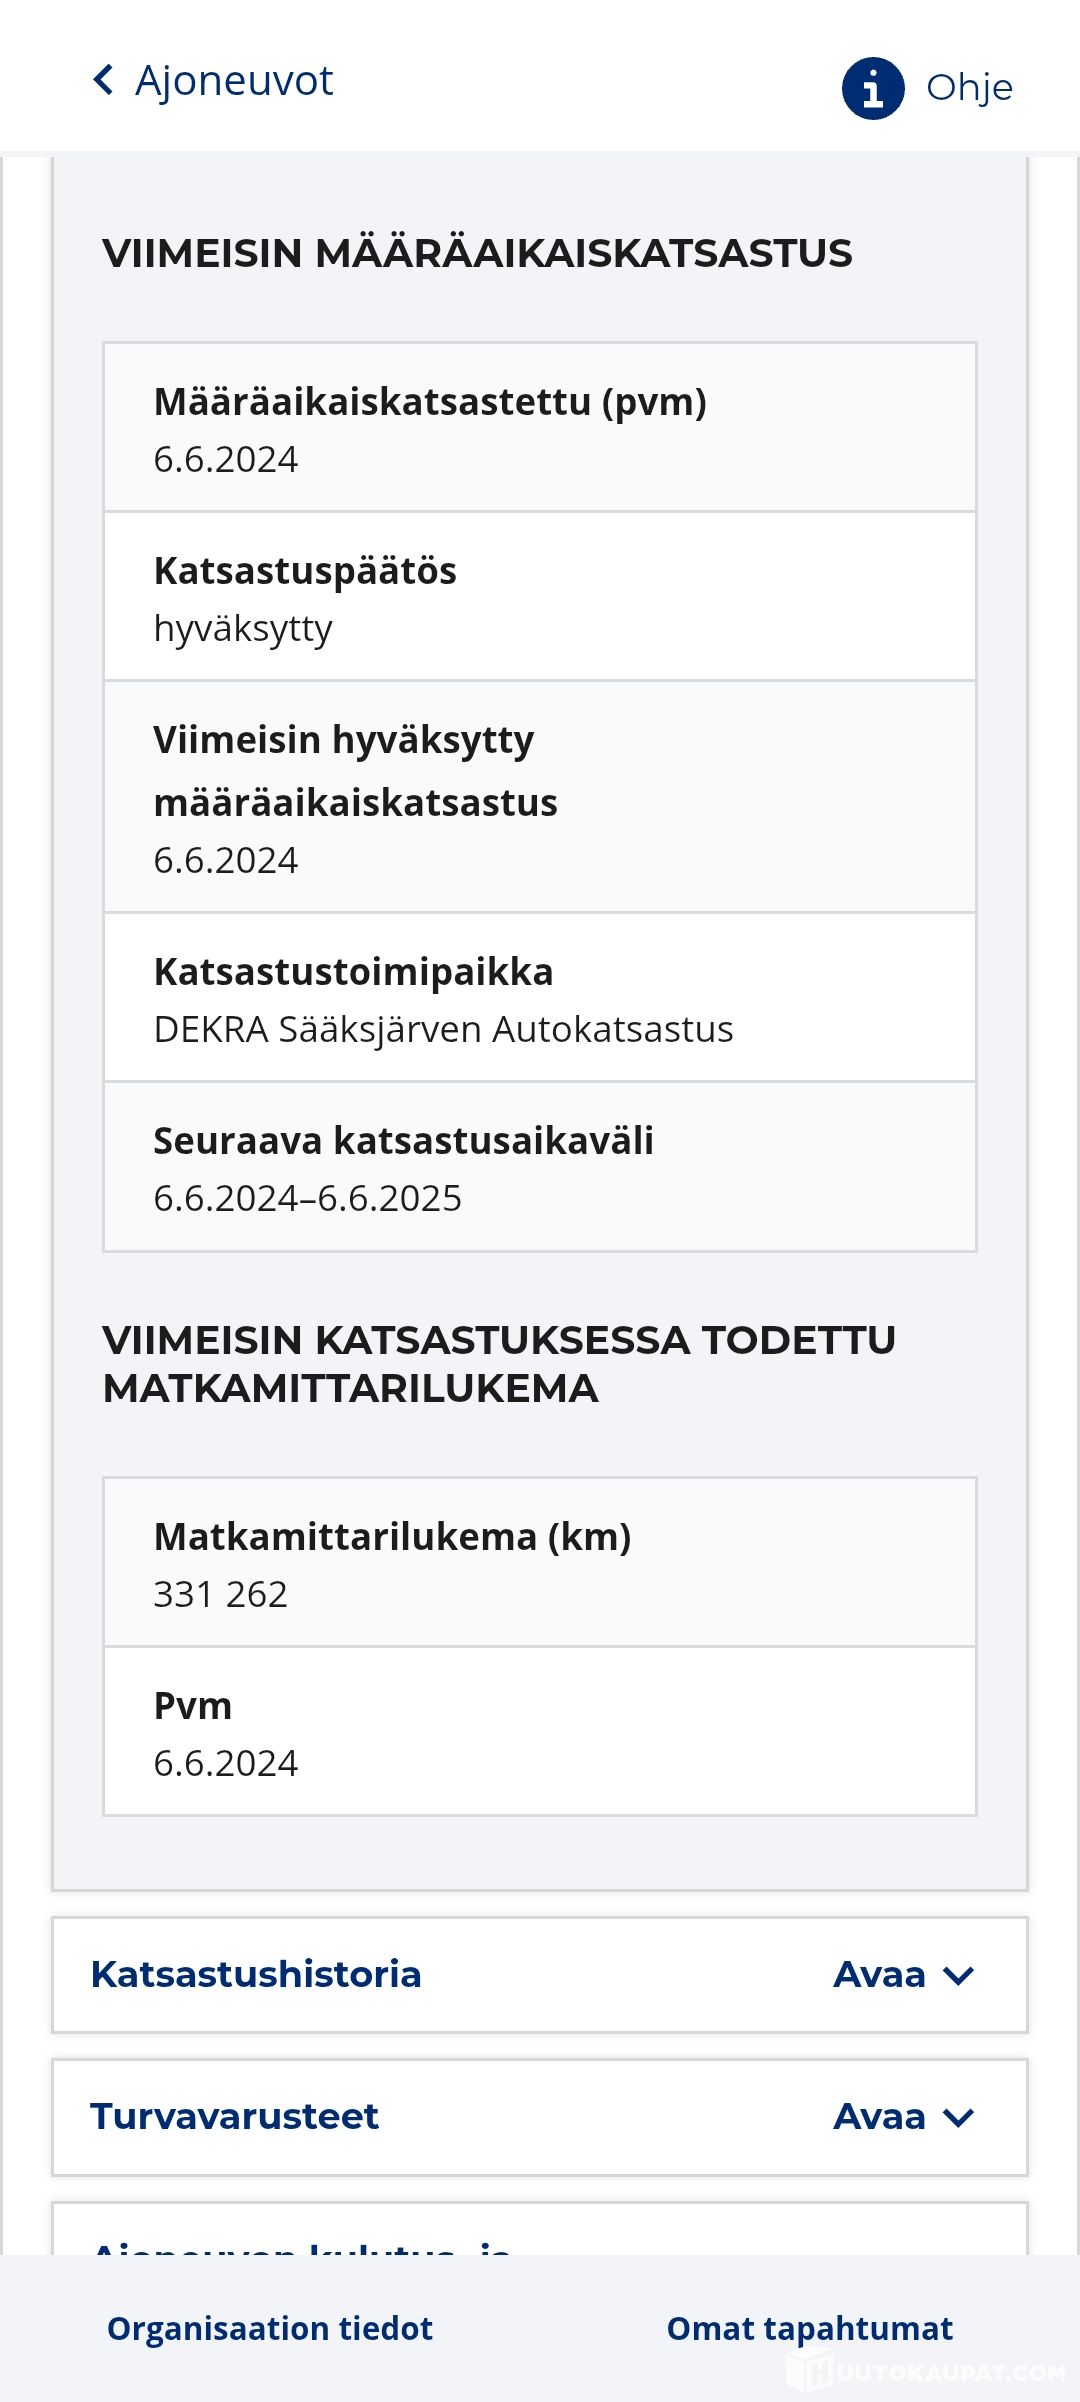Open the Ohje help text link
Viewport: 1080px width, 2402px height.
969,88
